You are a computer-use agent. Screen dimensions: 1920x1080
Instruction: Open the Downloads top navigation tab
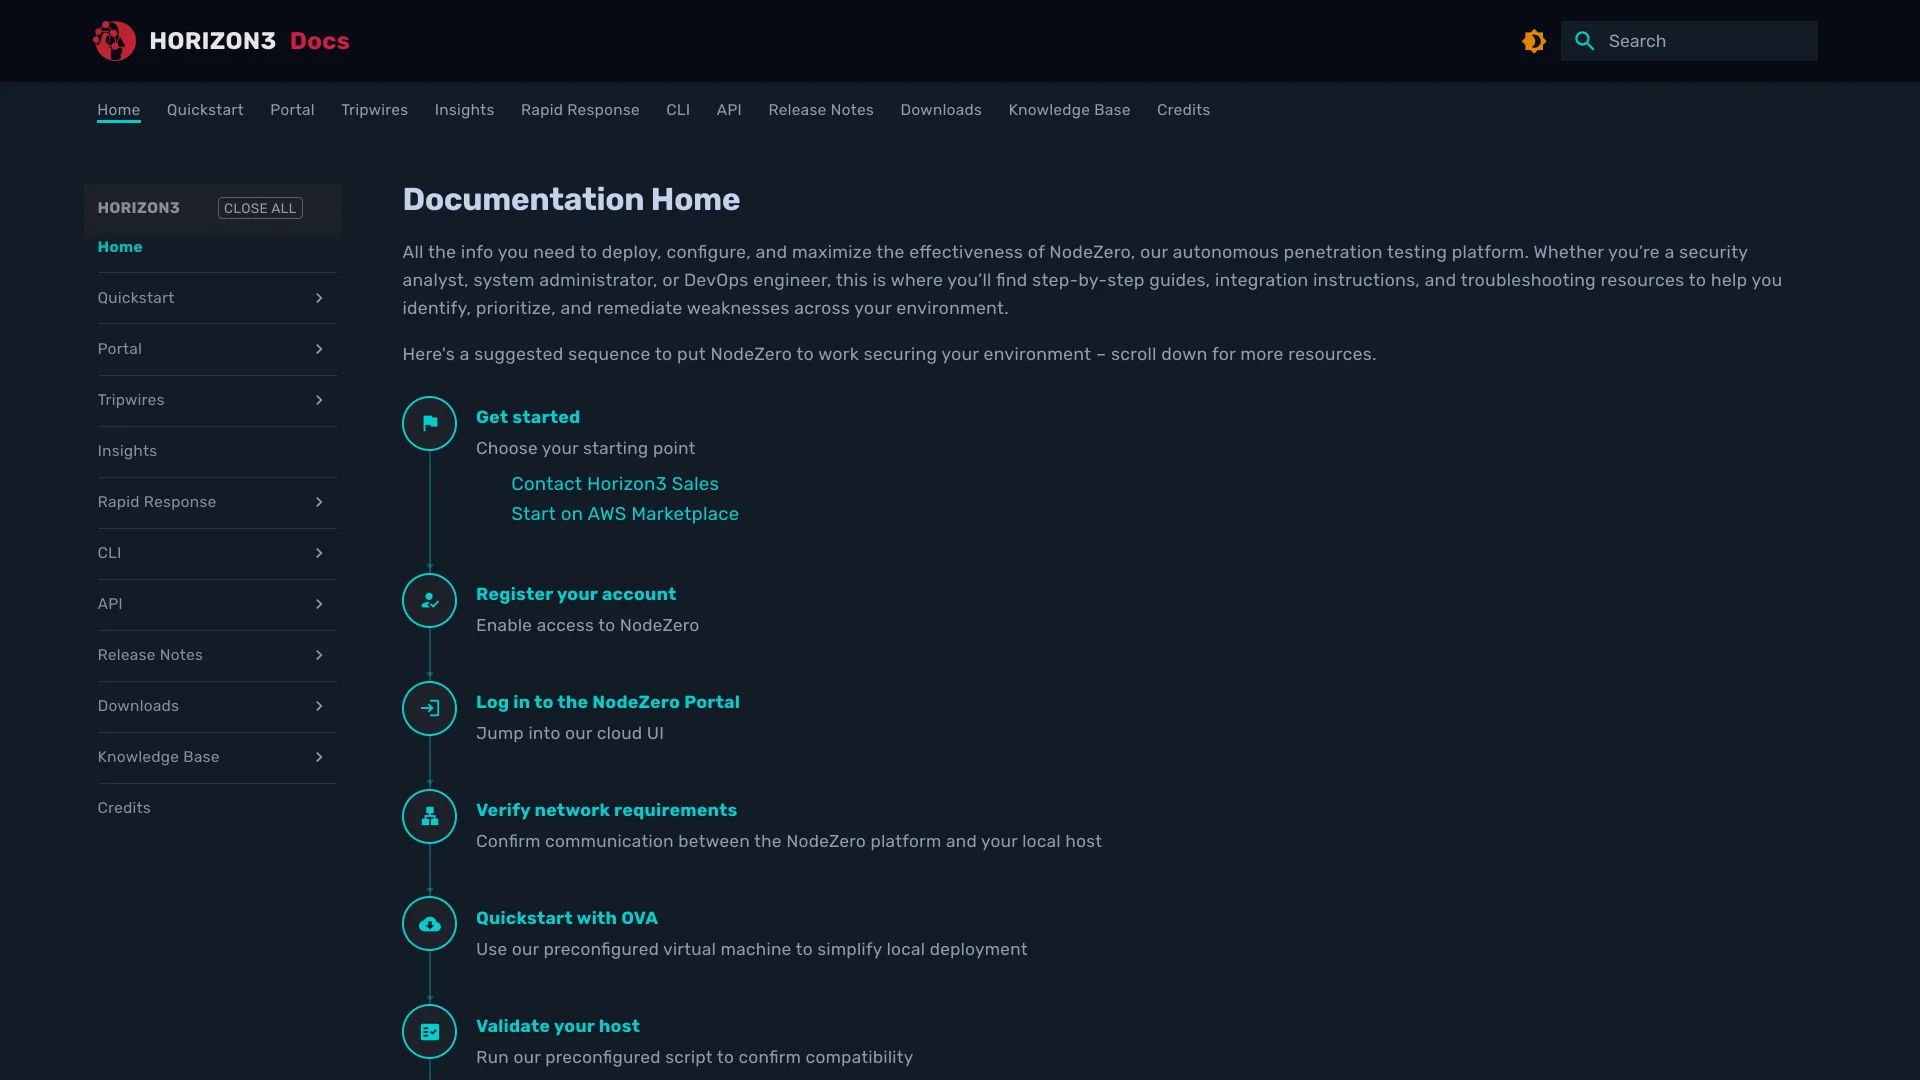941,110
